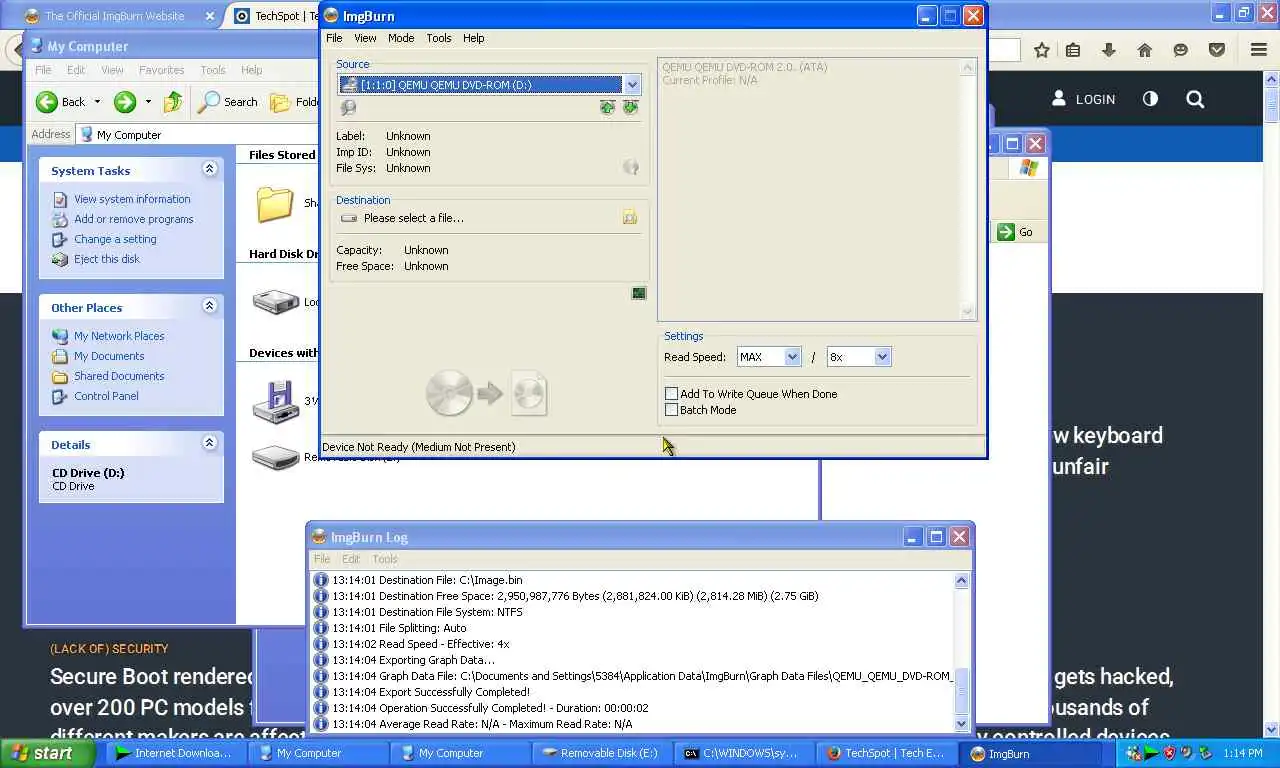This screenshot has height=768, width=1280.
Task: Open the Forward button history dropdown arrow
Action: click(148, 102)
